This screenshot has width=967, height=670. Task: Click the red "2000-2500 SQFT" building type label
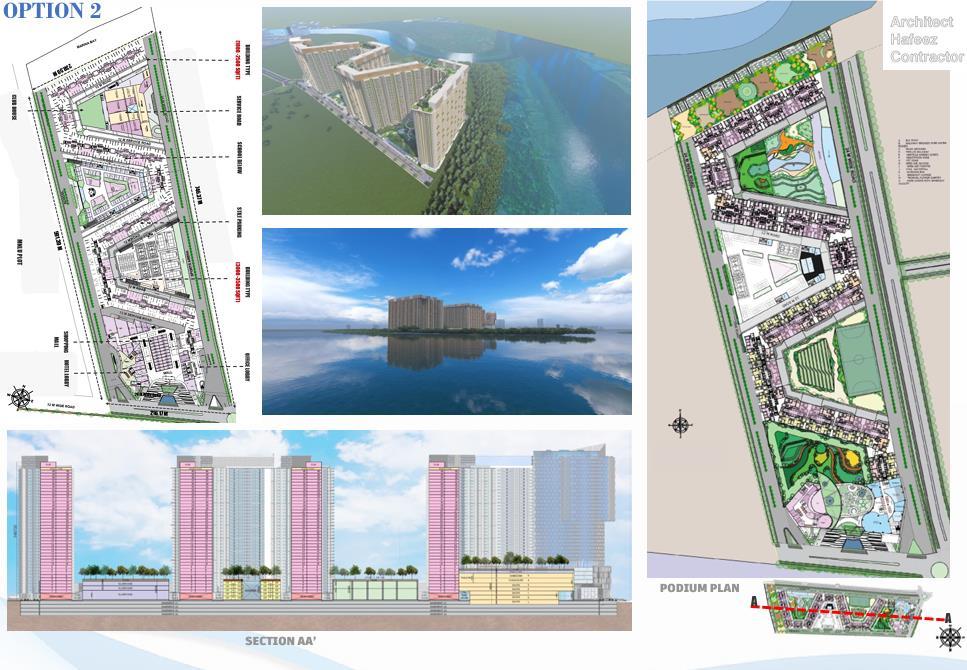[x=237, y=59]
